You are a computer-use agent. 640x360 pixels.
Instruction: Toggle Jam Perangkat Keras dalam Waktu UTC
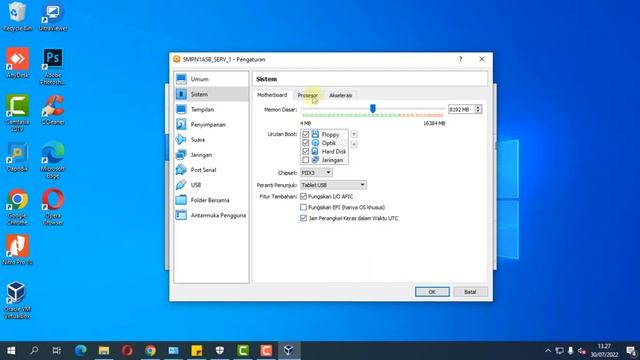[303, 218]
